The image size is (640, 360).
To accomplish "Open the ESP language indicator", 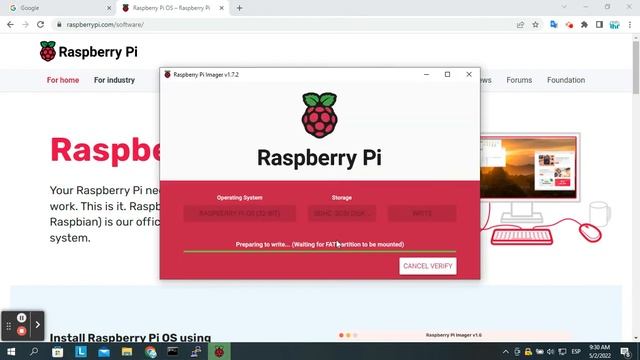I will tap(576, 352).
